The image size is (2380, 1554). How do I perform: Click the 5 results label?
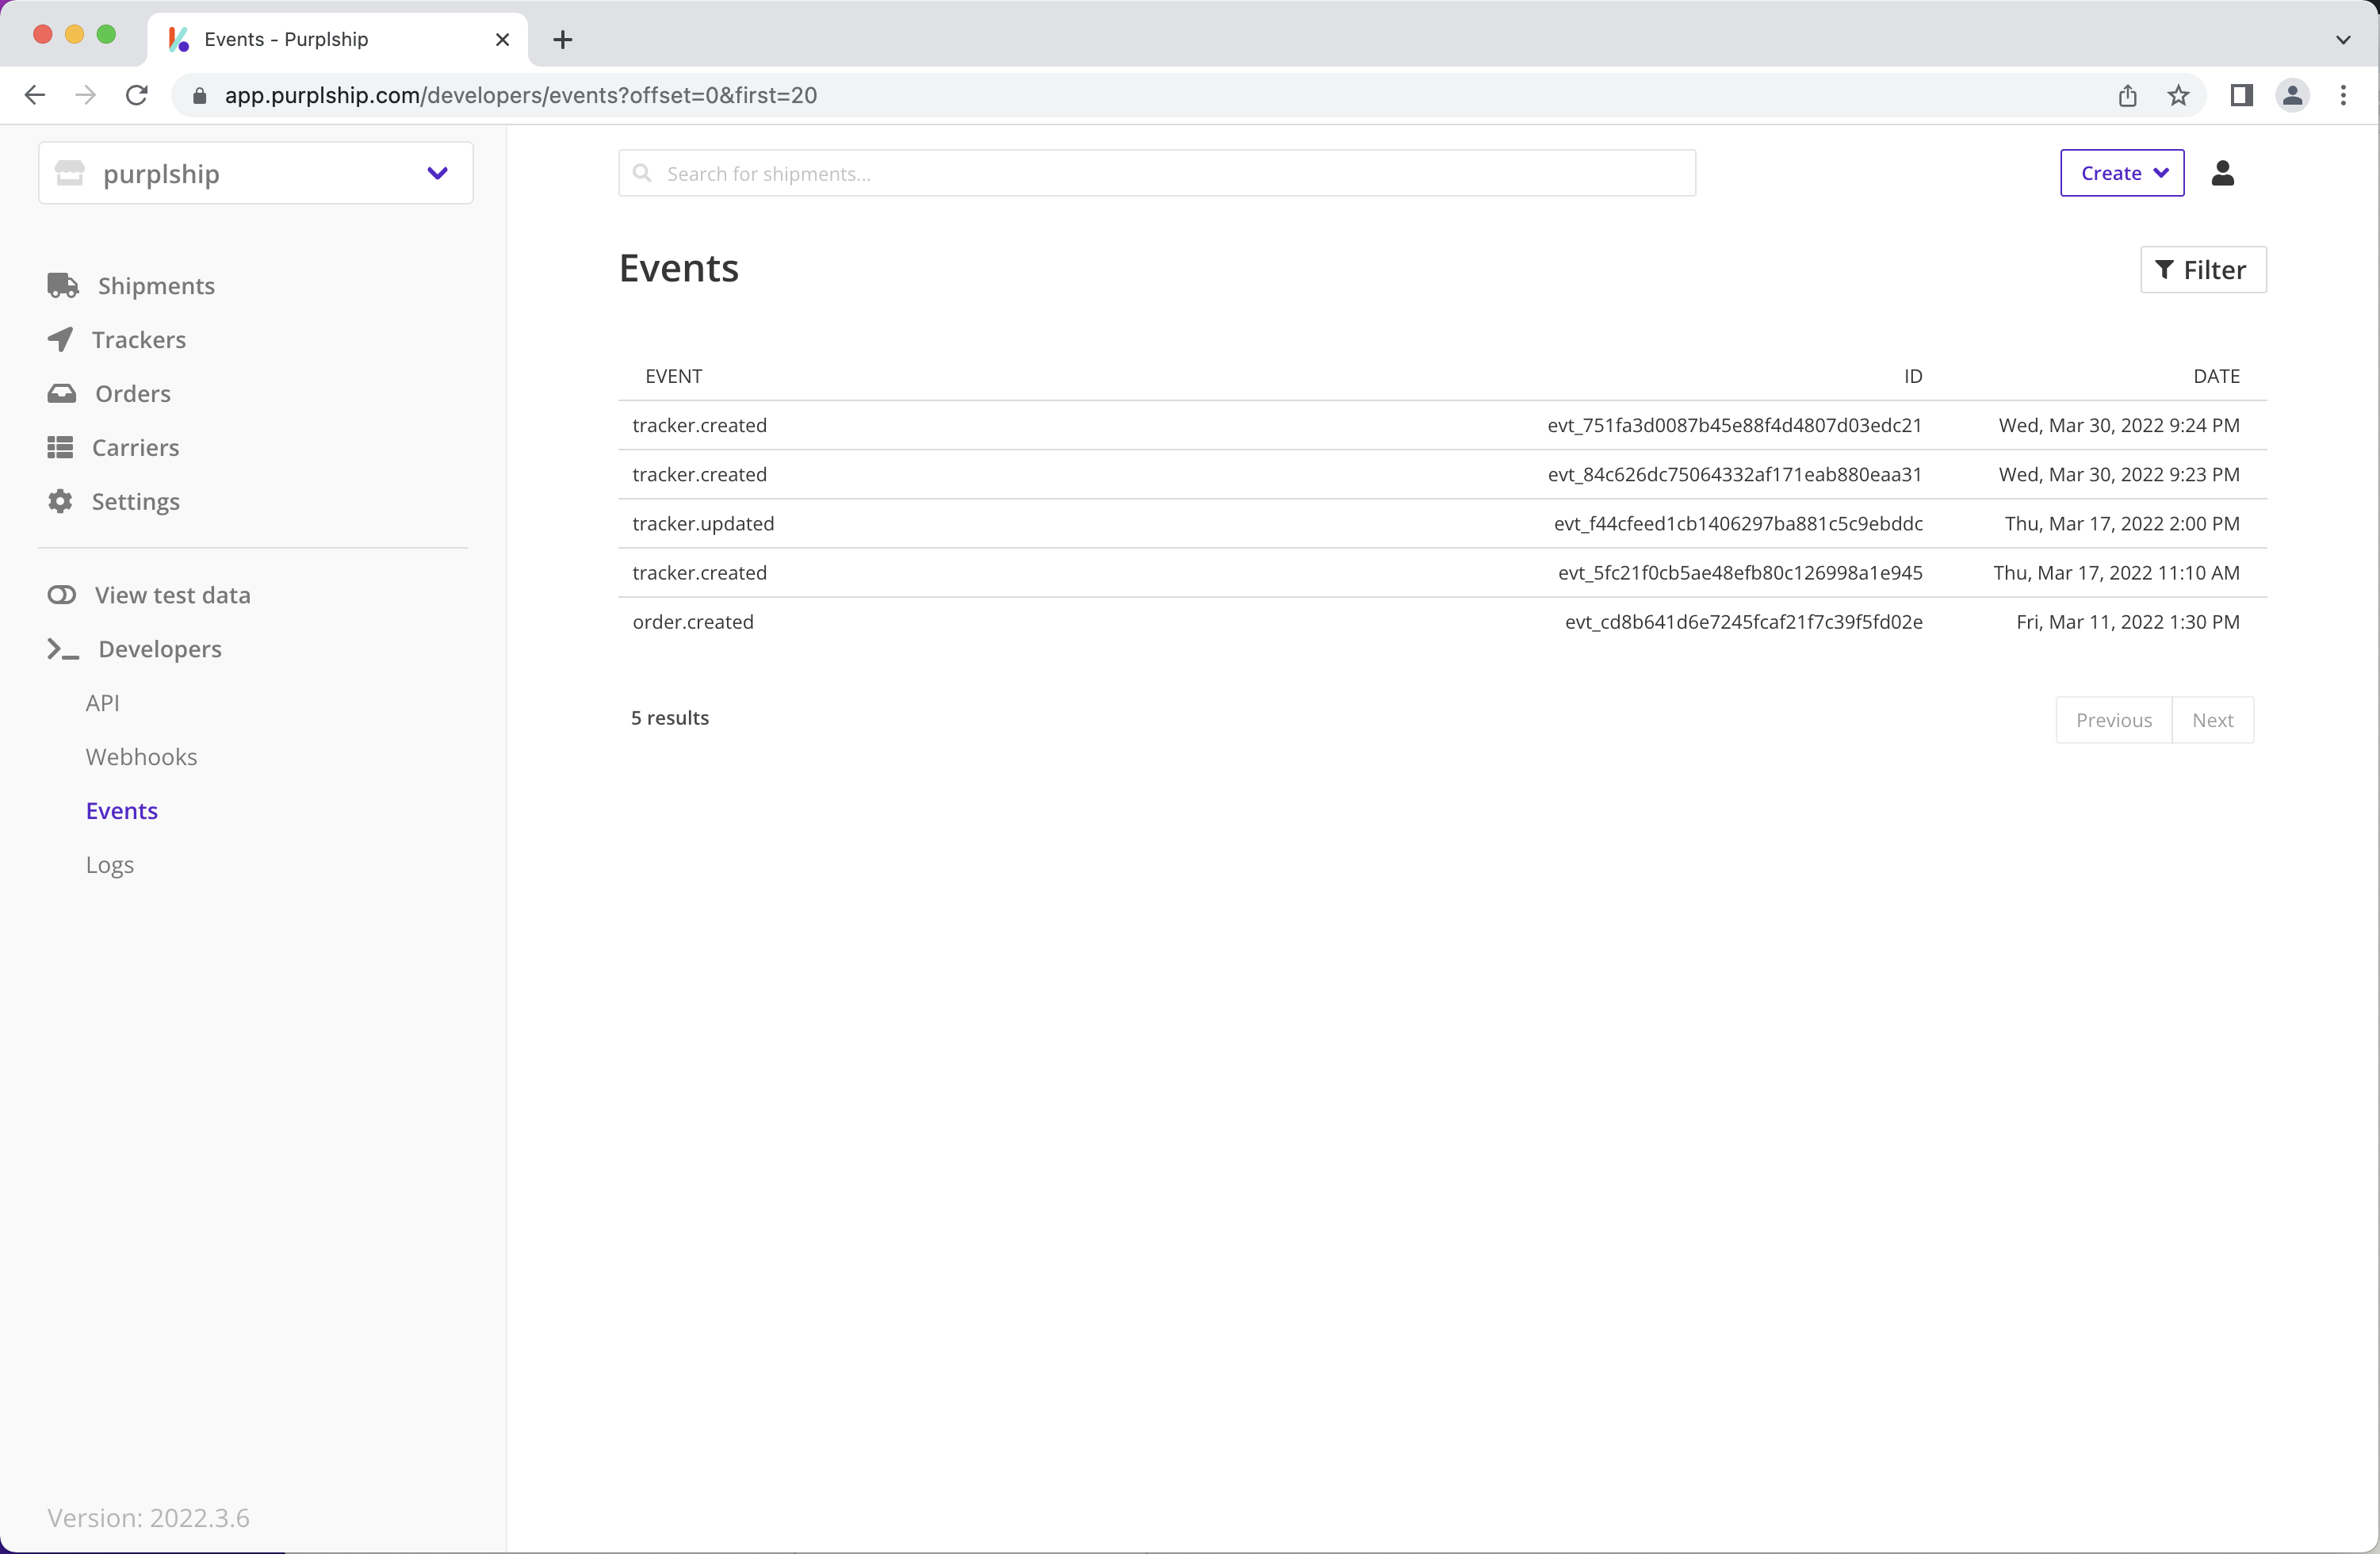tap(670, 718)
